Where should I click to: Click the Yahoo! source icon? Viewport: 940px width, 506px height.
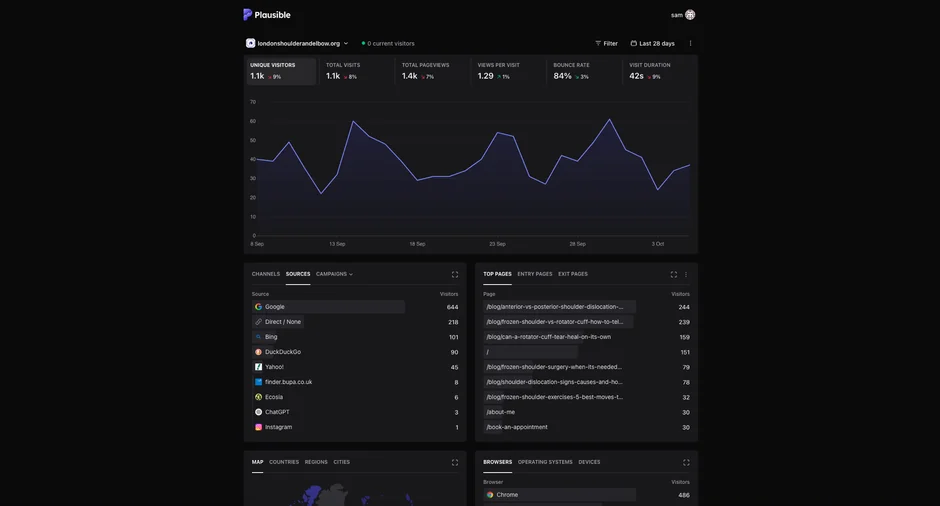pos(258,367)
